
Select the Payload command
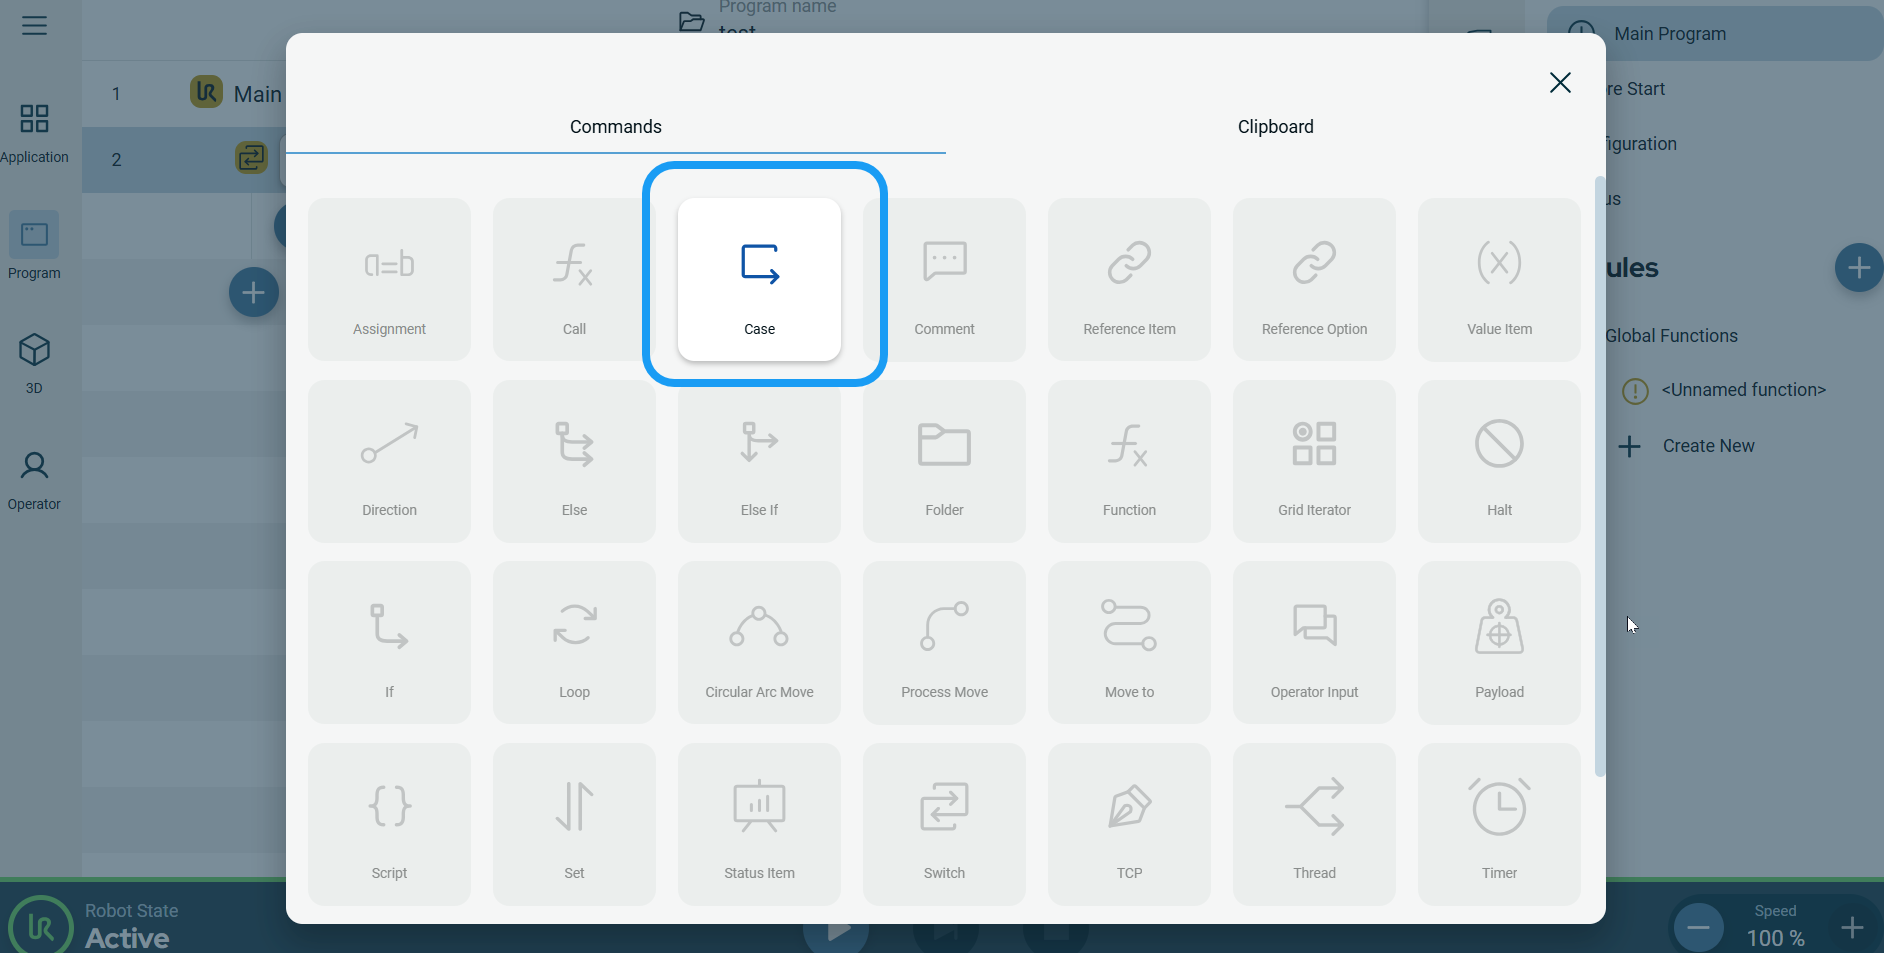1499,642
